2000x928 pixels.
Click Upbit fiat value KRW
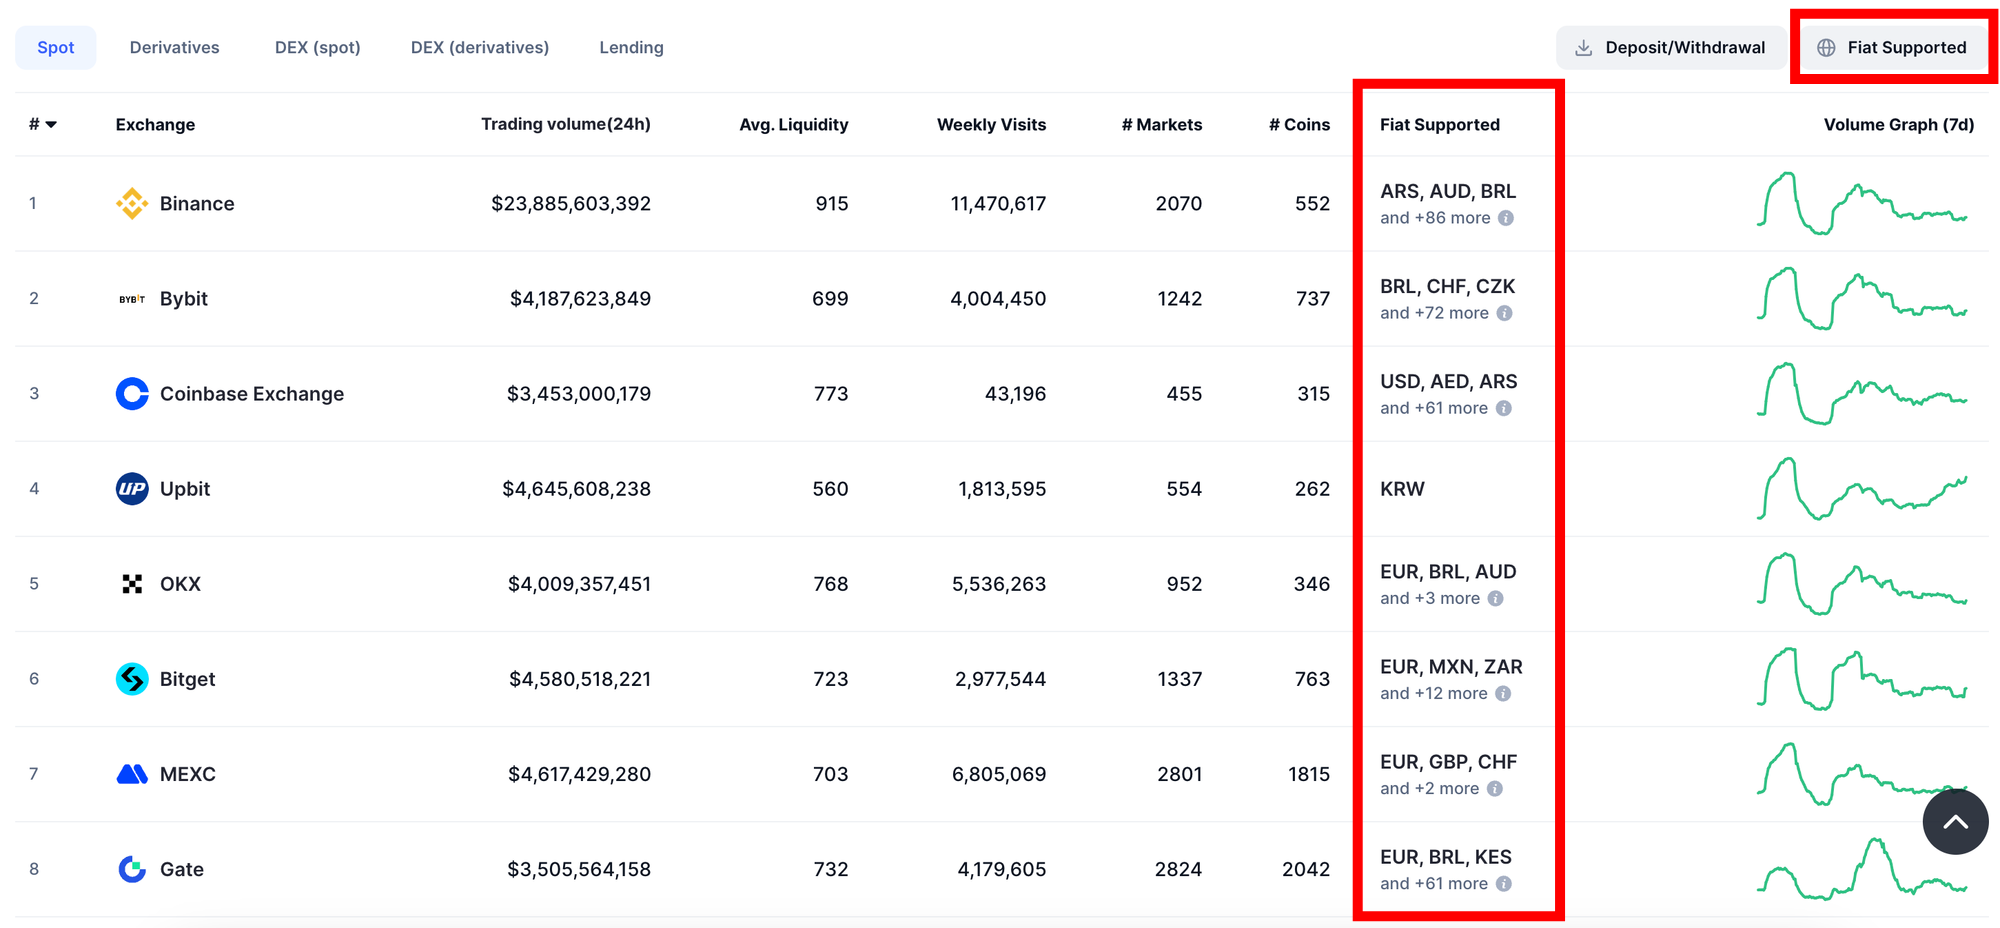pos(1402,489)
